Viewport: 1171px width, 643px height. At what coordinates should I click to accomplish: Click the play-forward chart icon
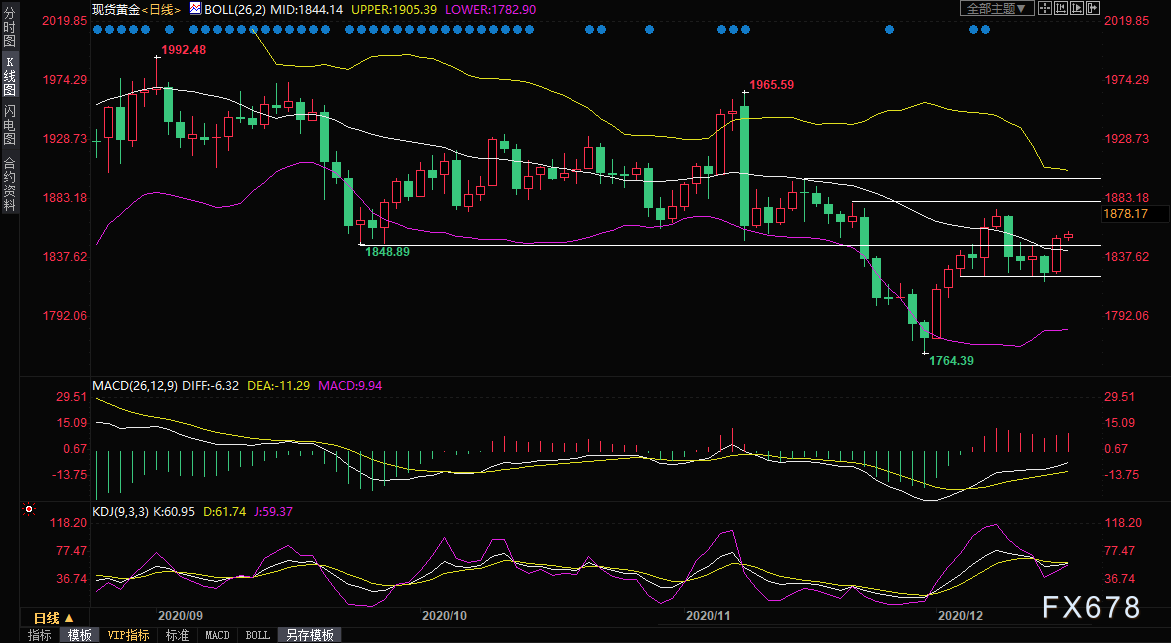[1077, 8]
